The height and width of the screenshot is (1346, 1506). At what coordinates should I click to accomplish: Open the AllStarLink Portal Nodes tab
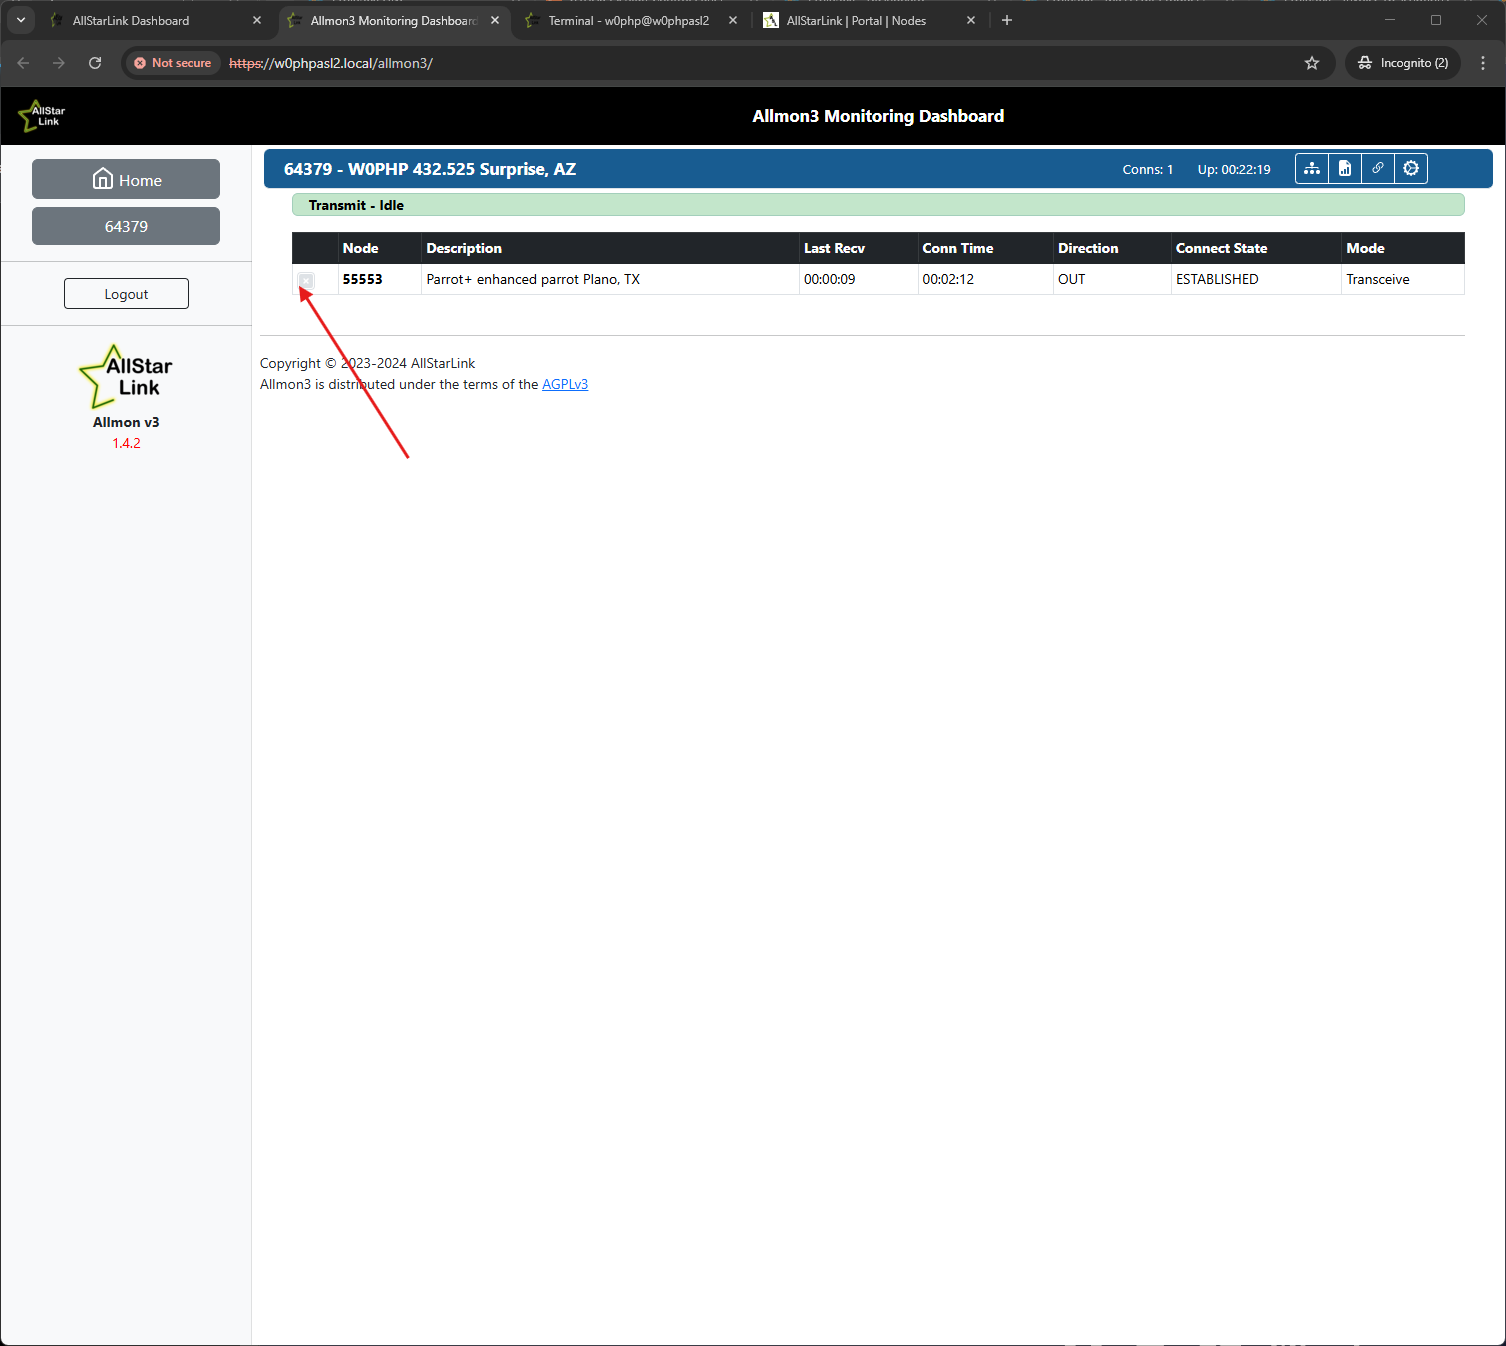point(855,21)
